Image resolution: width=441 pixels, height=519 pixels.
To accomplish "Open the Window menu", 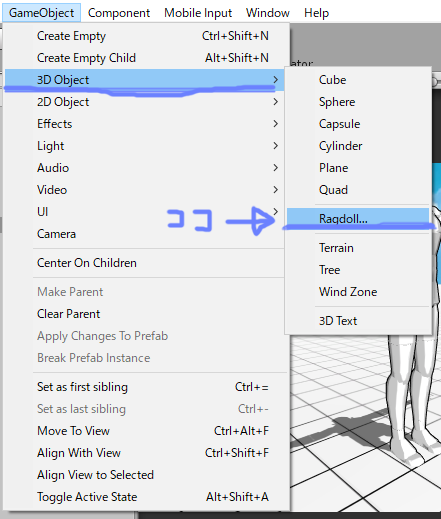I will click(268, 13).
